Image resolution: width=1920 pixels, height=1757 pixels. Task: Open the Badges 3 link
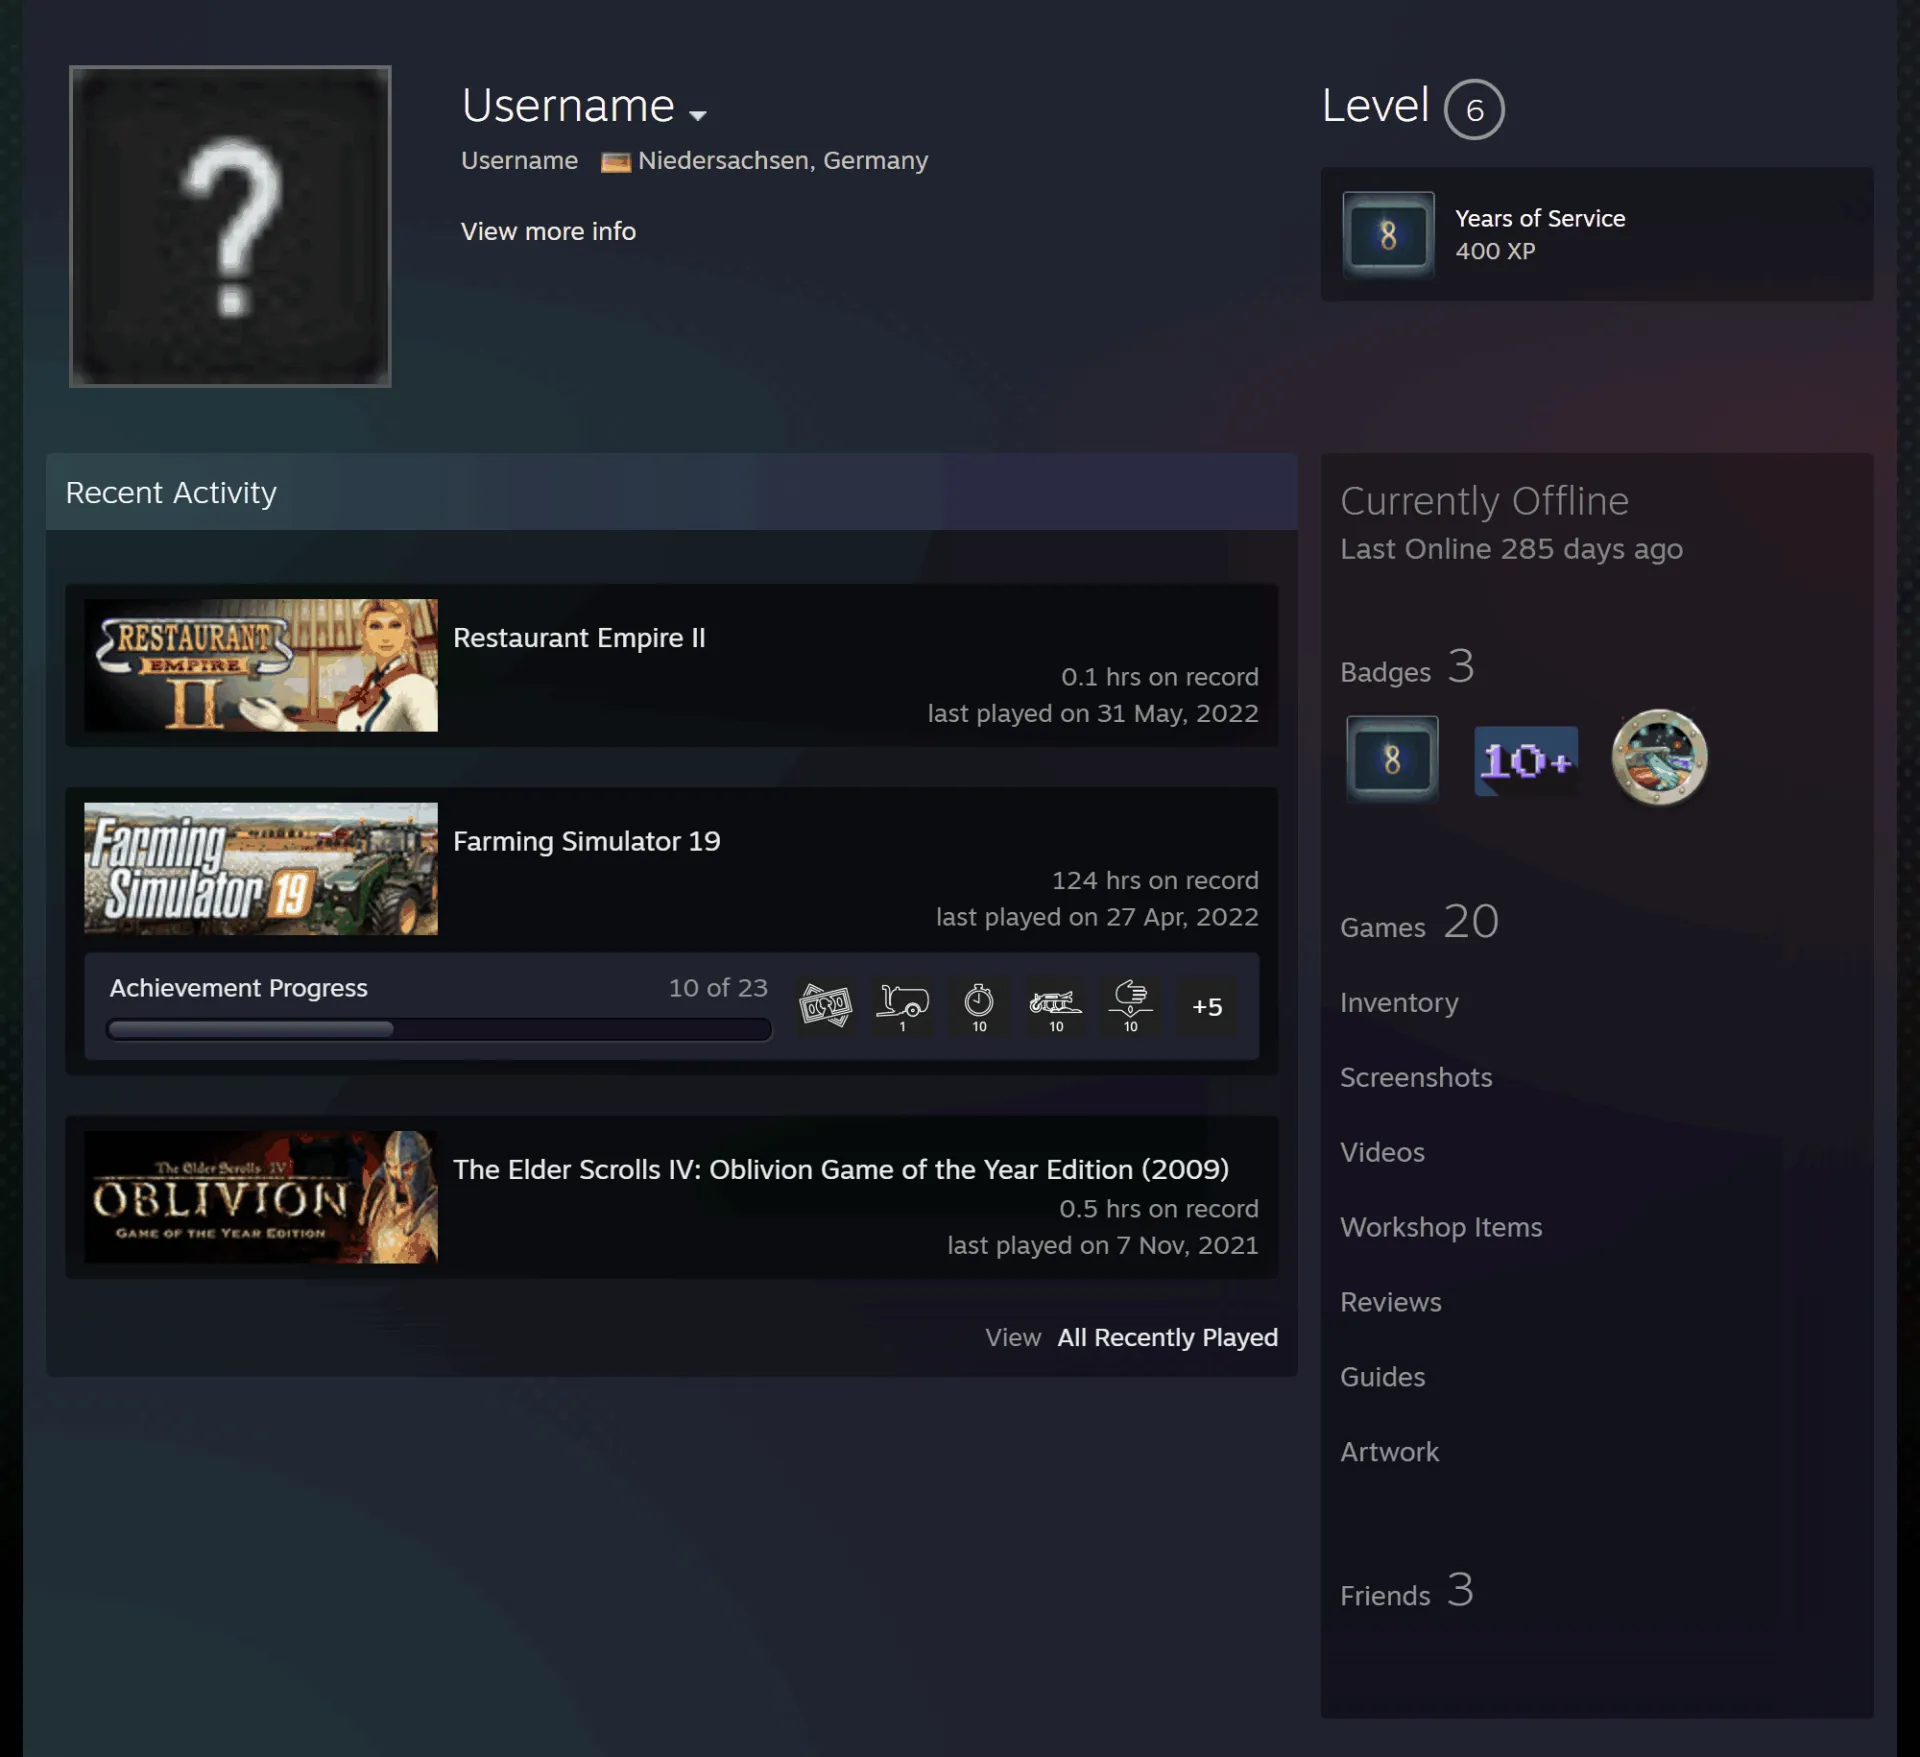click(1407, 668)
